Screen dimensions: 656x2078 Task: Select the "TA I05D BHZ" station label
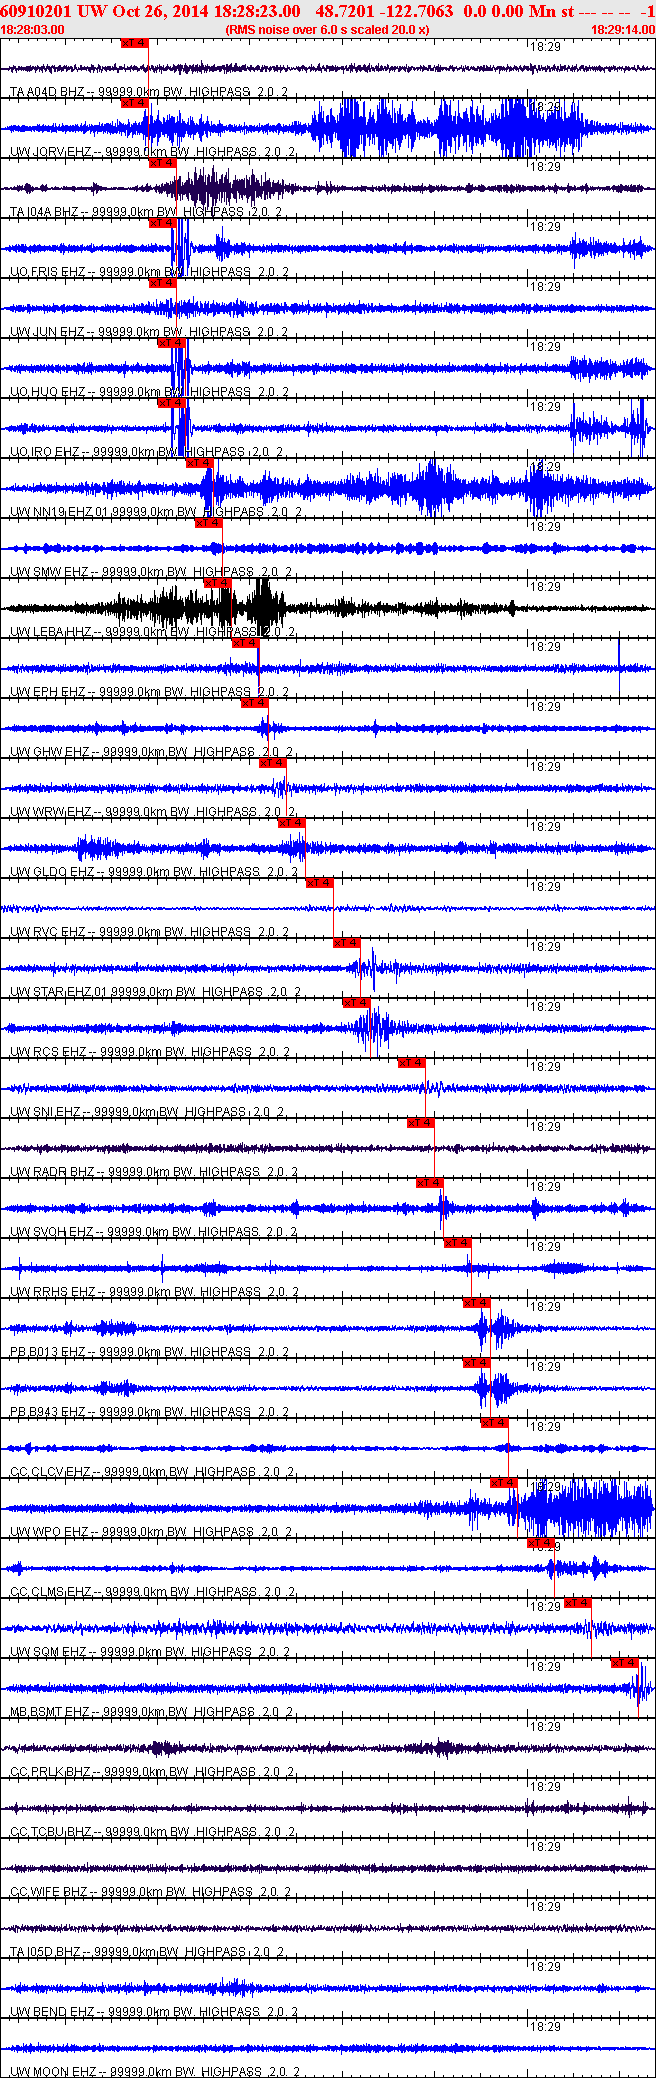point(45,1952)
